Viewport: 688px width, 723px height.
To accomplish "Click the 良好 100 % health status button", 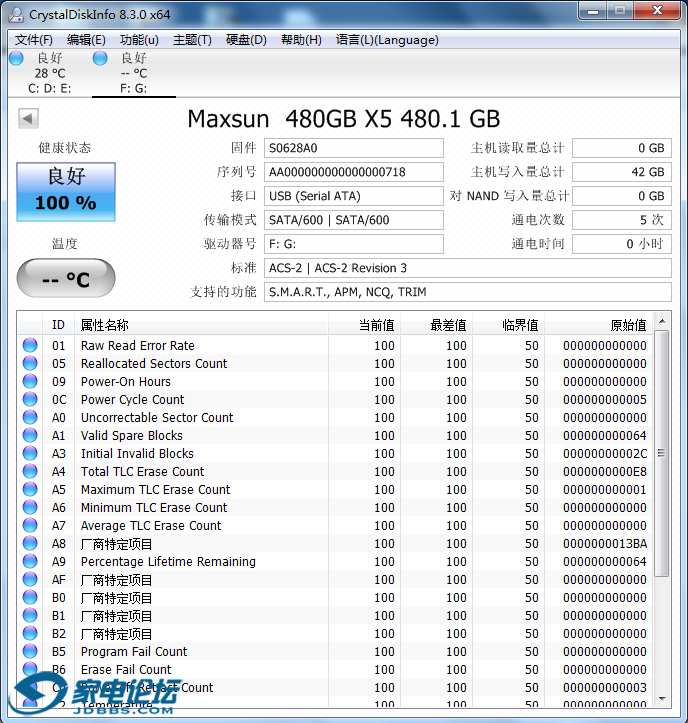I will (x=66, y=191).
